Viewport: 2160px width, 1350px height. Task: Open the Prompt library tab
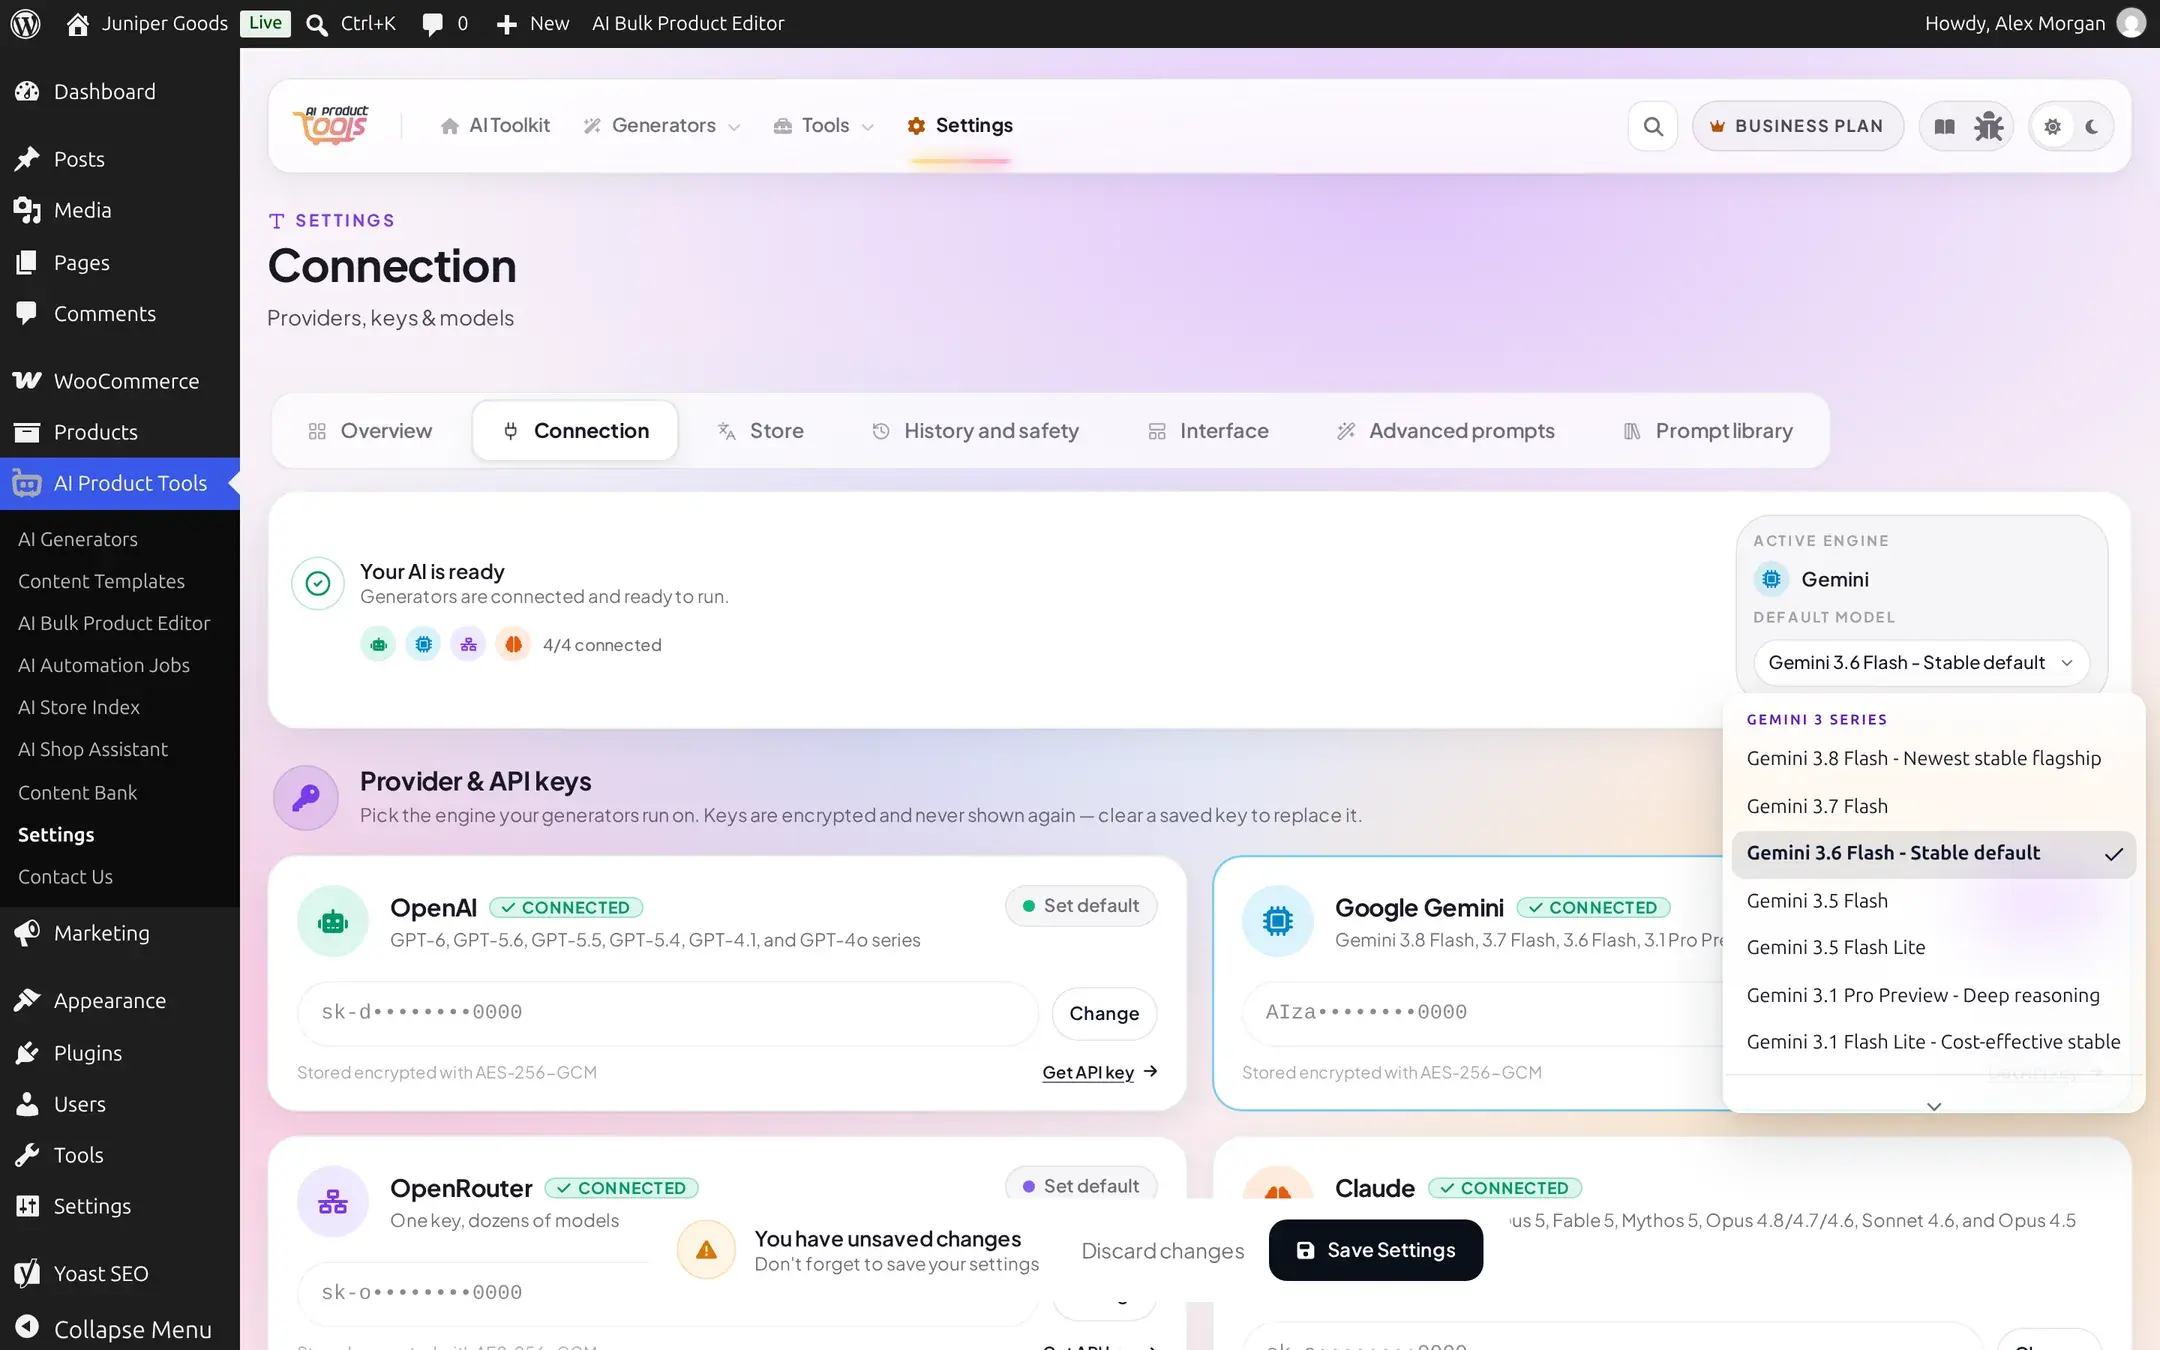pos(1707,431)
